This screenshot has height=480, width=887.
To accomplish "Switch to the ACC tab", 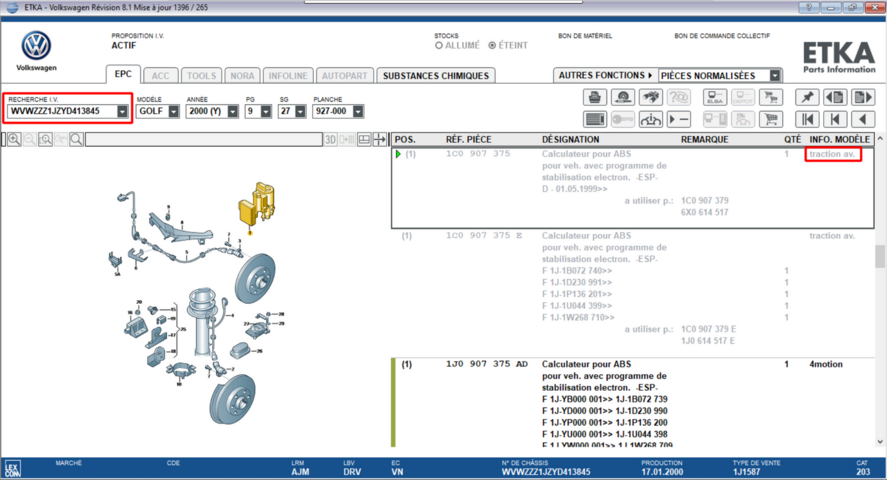I will pyautogui.click(x=160, y=76).
